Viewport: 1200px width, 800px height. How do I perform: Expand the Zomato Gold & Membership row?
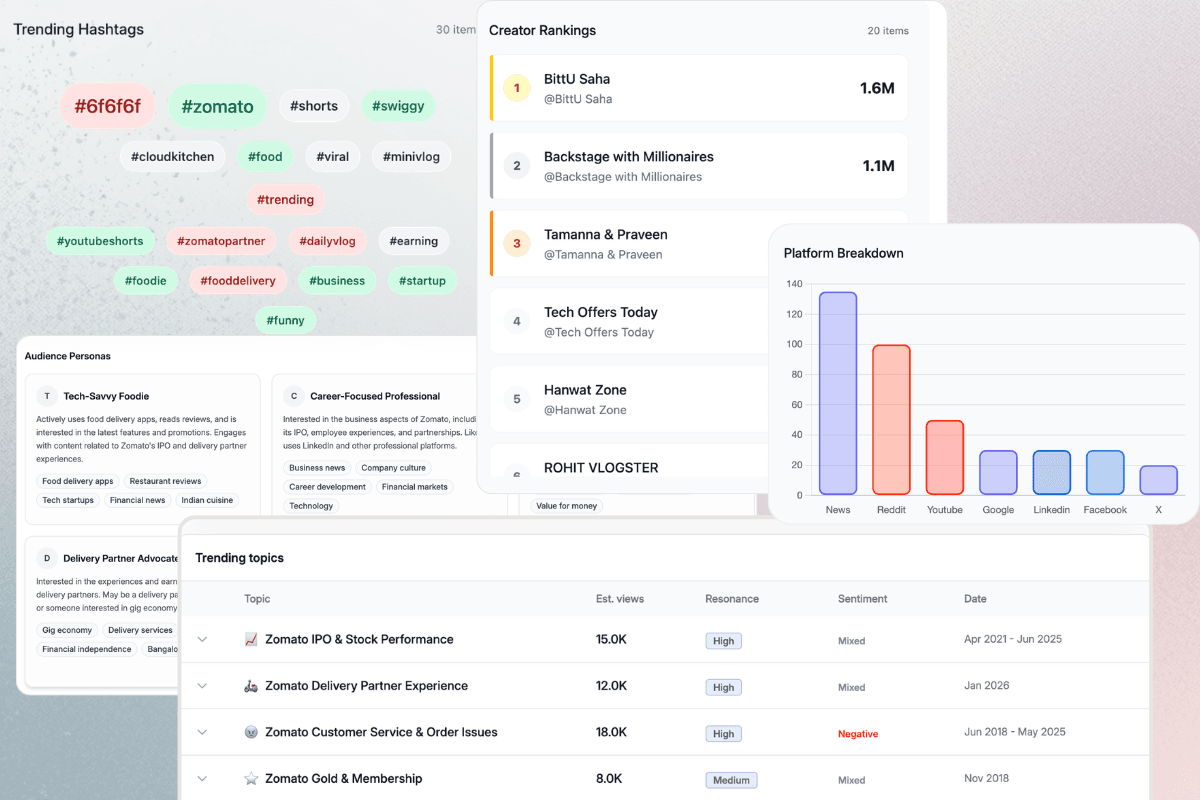click(202, 777)
